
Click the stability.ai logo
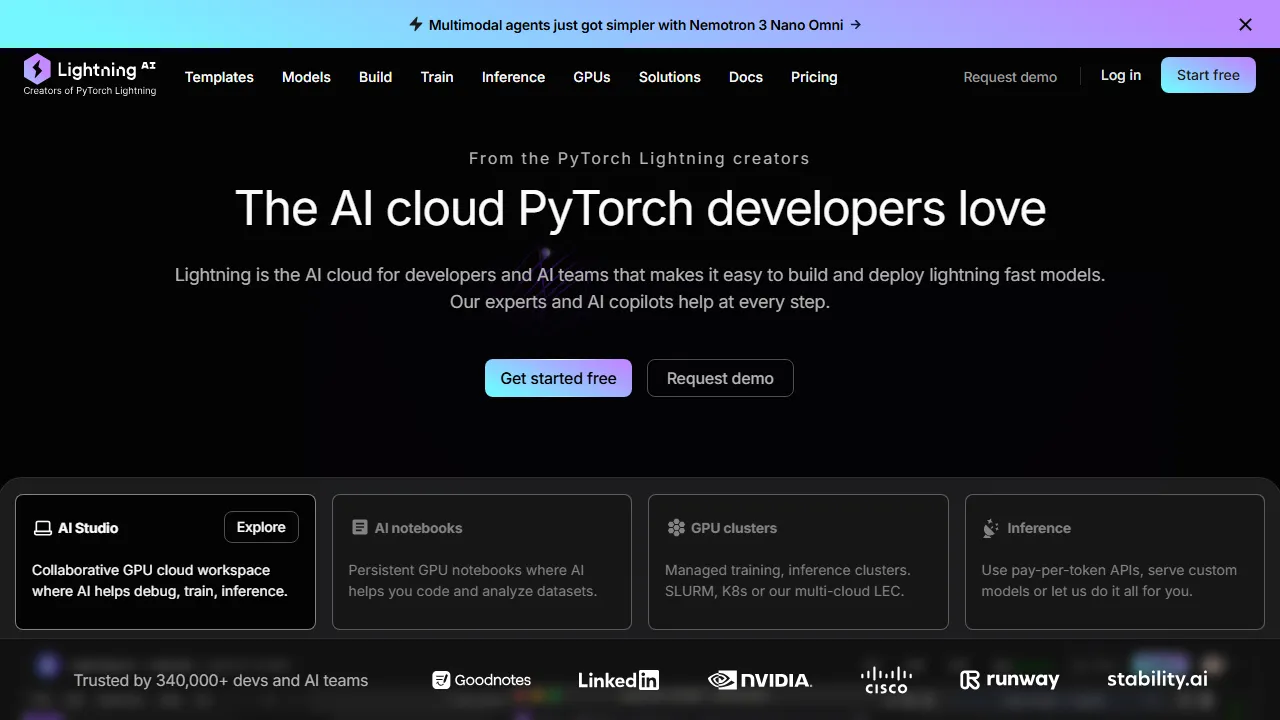(x=1157, y=679)
